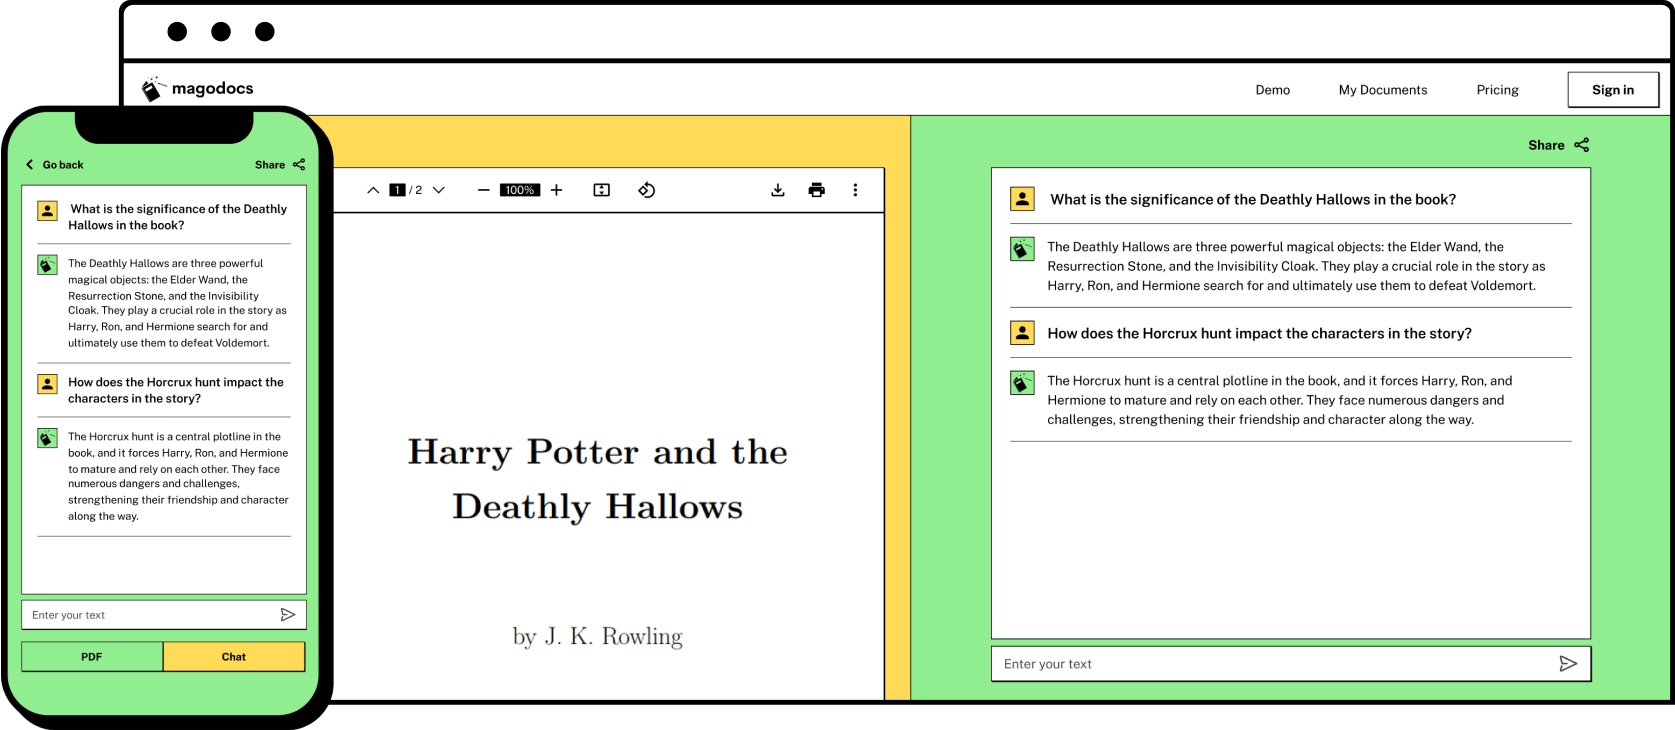
Task: Tap Share on the phone screen
Action: click(x=270, y=165)
